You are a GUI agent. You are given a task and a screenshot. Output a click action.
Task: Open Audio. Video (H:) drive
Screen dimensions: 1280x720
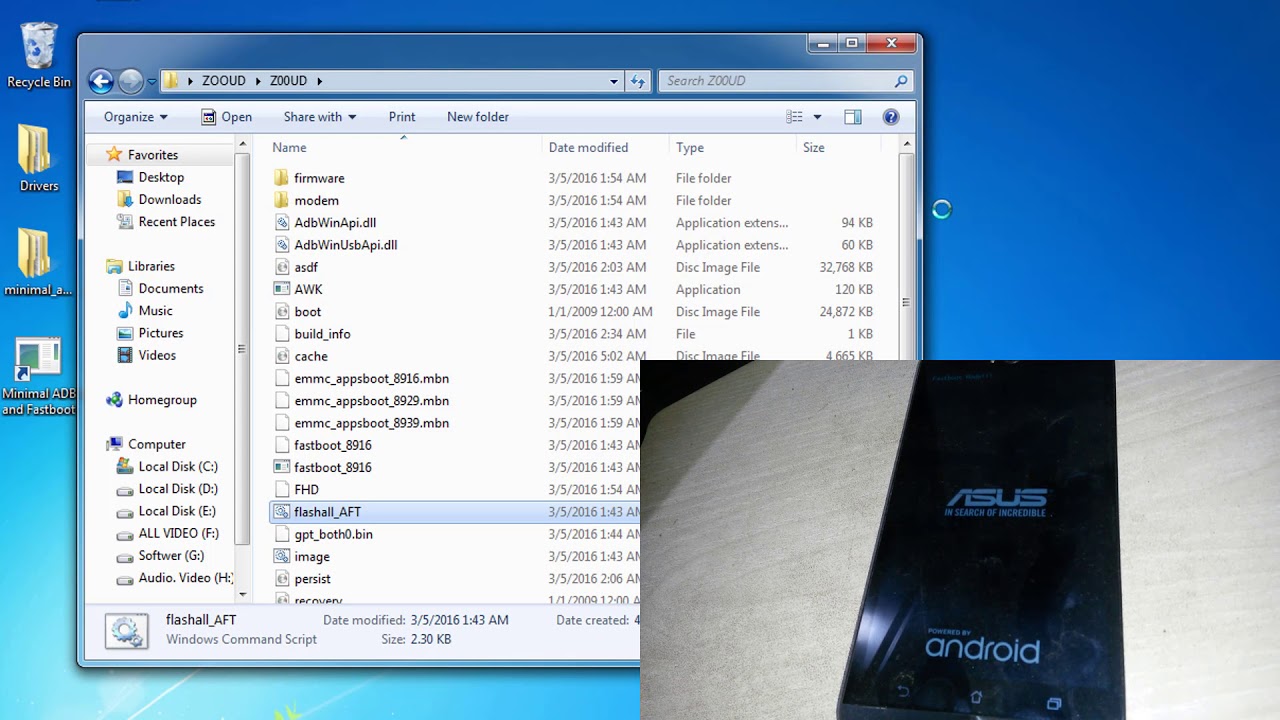(x=175, y=578)
